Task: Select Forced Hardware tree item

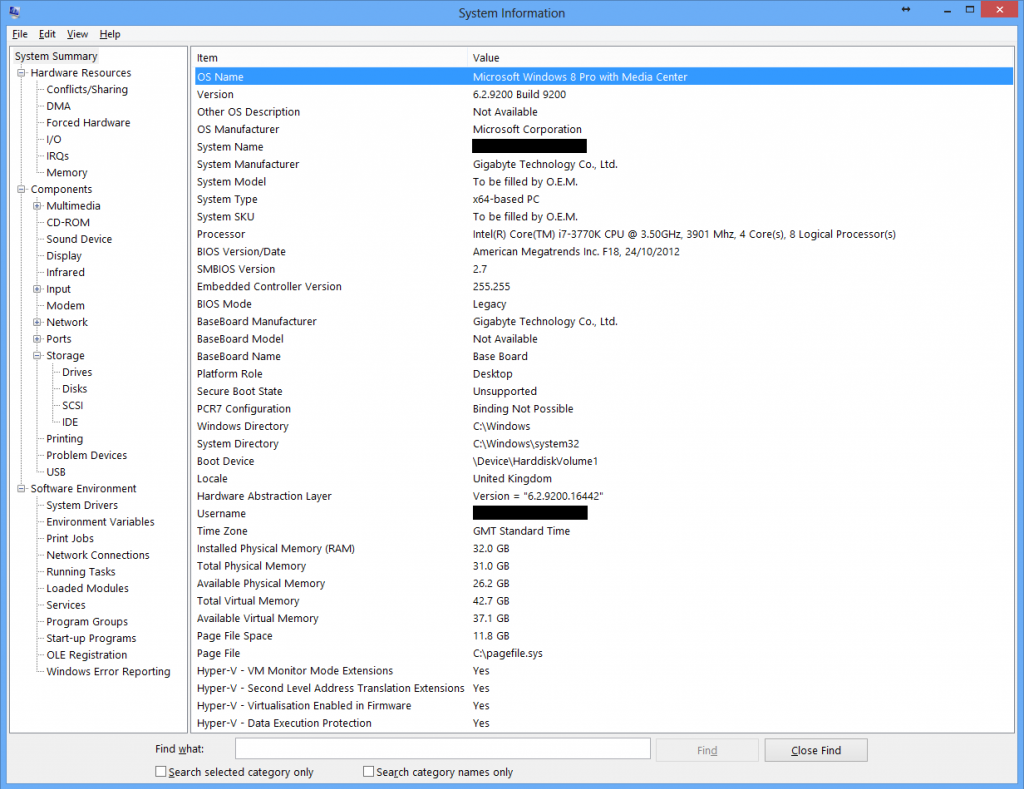Action: (88, 123)
